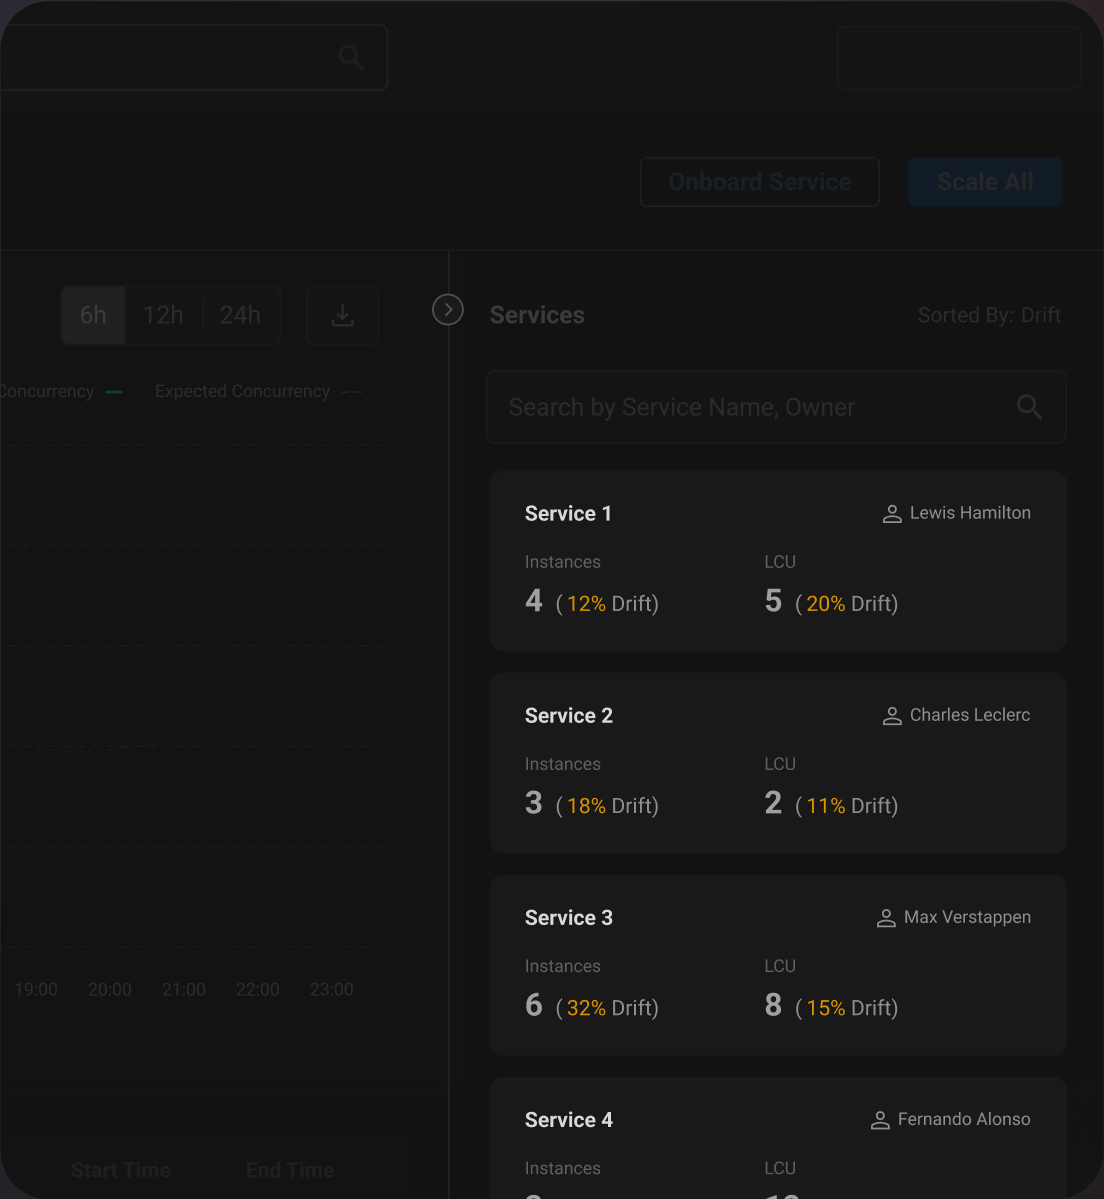
Task: Click the search icon in the top navigation bar
Action: 351,57
